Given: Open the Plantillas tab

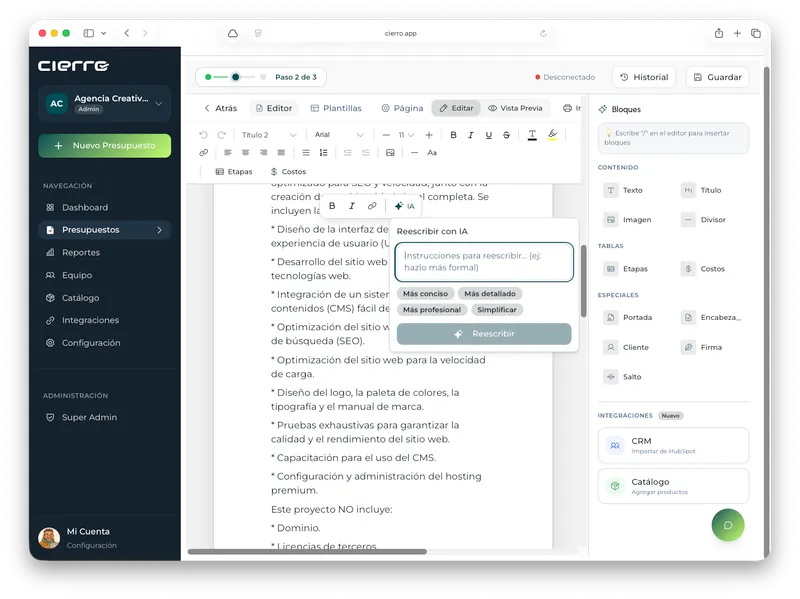Looking at the screenshot, I should [336, 108].
